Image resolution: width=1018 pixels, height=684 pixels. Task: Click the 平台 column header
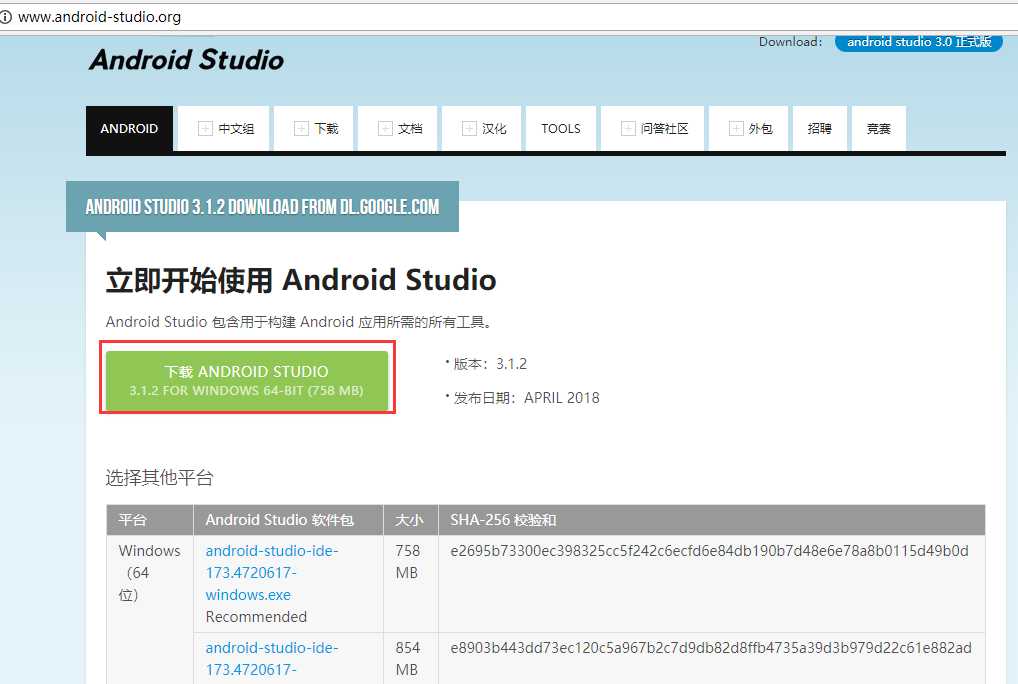[x=150, y=520]
